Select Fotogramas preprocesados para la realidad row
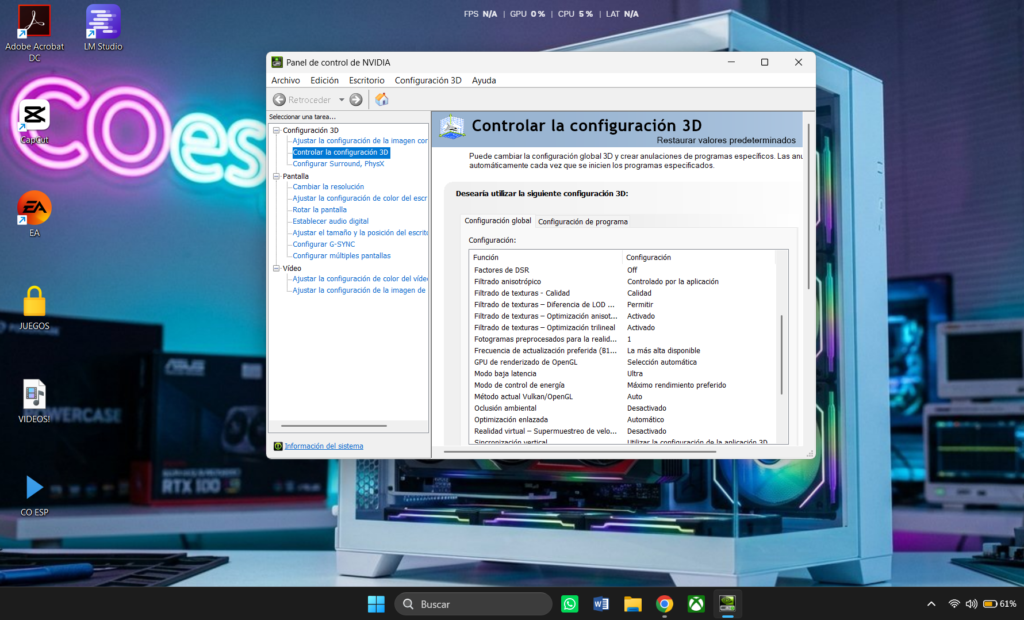This screenshot has width=1024, height=620. click(x=622, y=339)
